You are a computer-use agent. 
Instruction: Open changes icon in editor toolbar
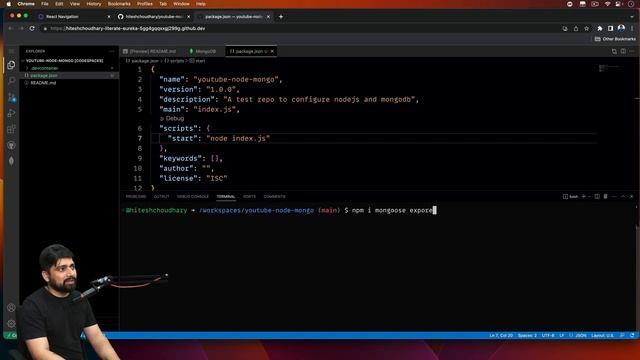click(614, 51)
